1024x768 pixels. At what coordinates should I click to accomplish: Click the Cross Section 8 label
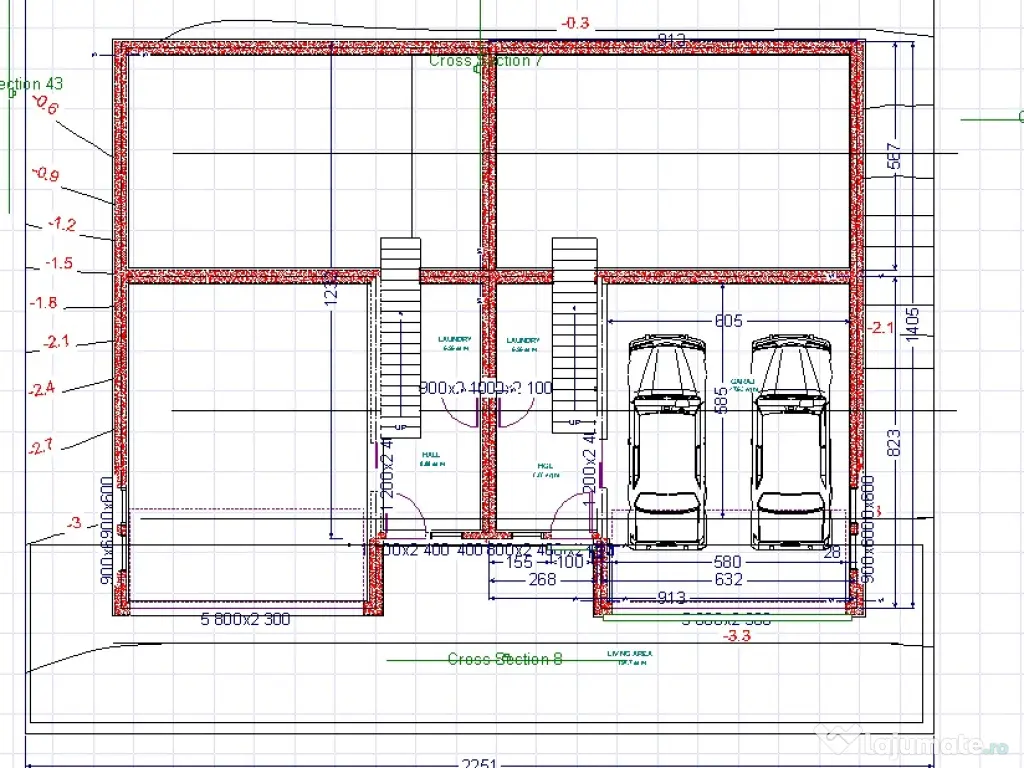pyautogui.click(x=505, y=659)
